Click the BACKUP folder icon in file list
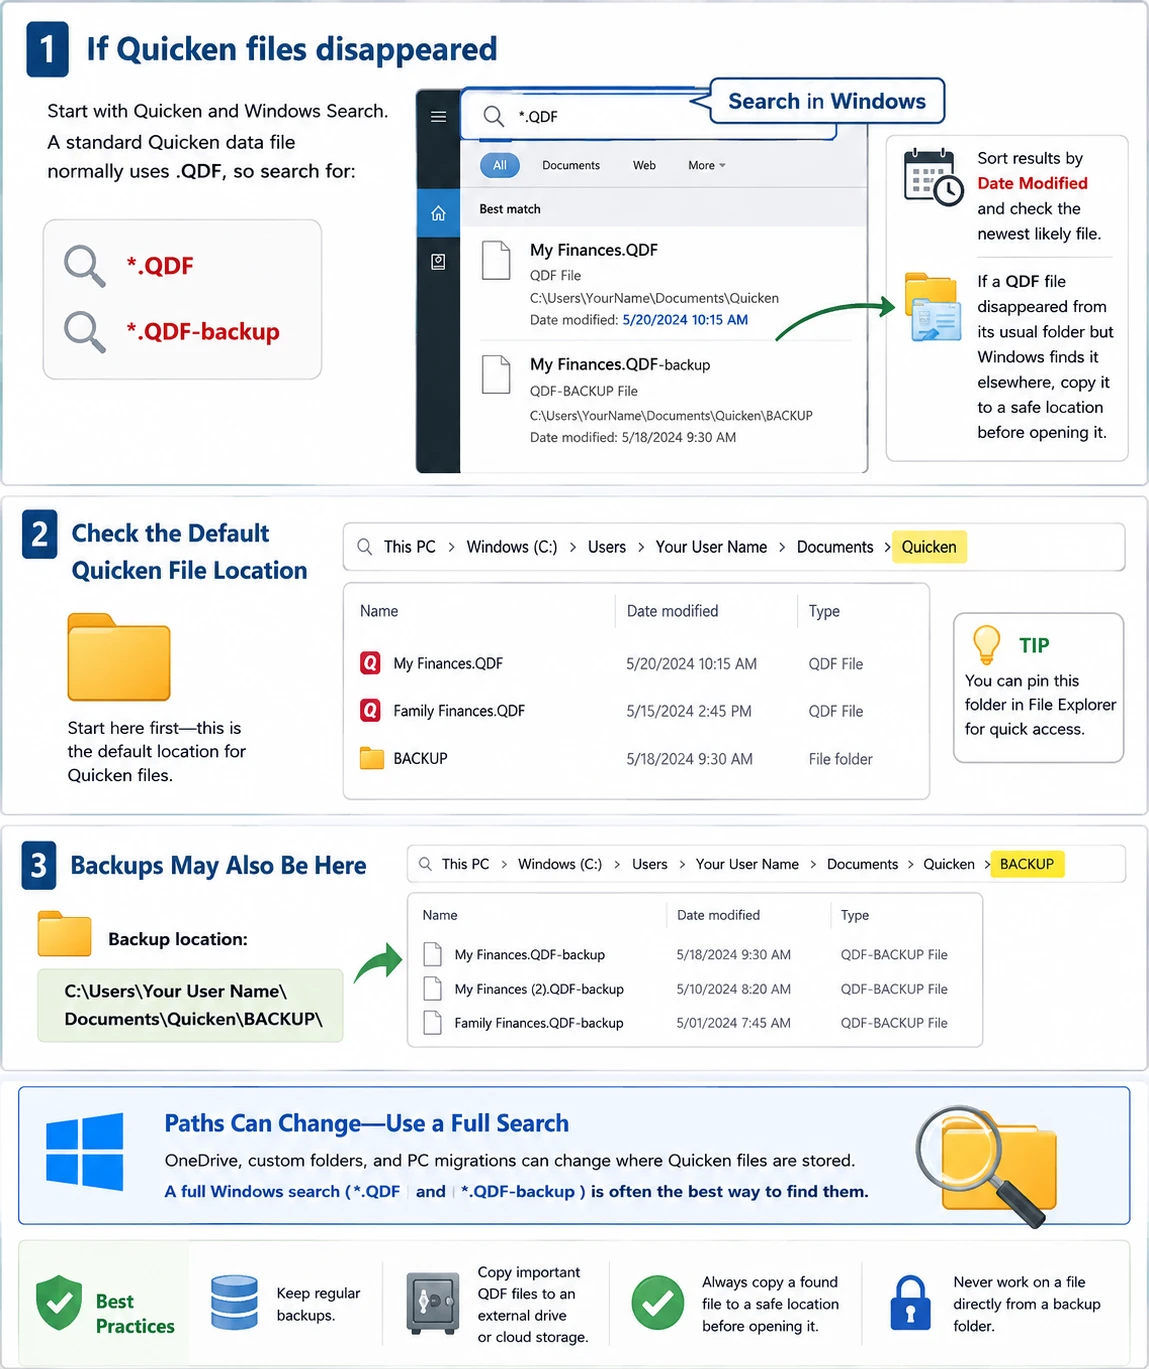The width and height of the screenshot is (1149, 1369). (372, 758)
